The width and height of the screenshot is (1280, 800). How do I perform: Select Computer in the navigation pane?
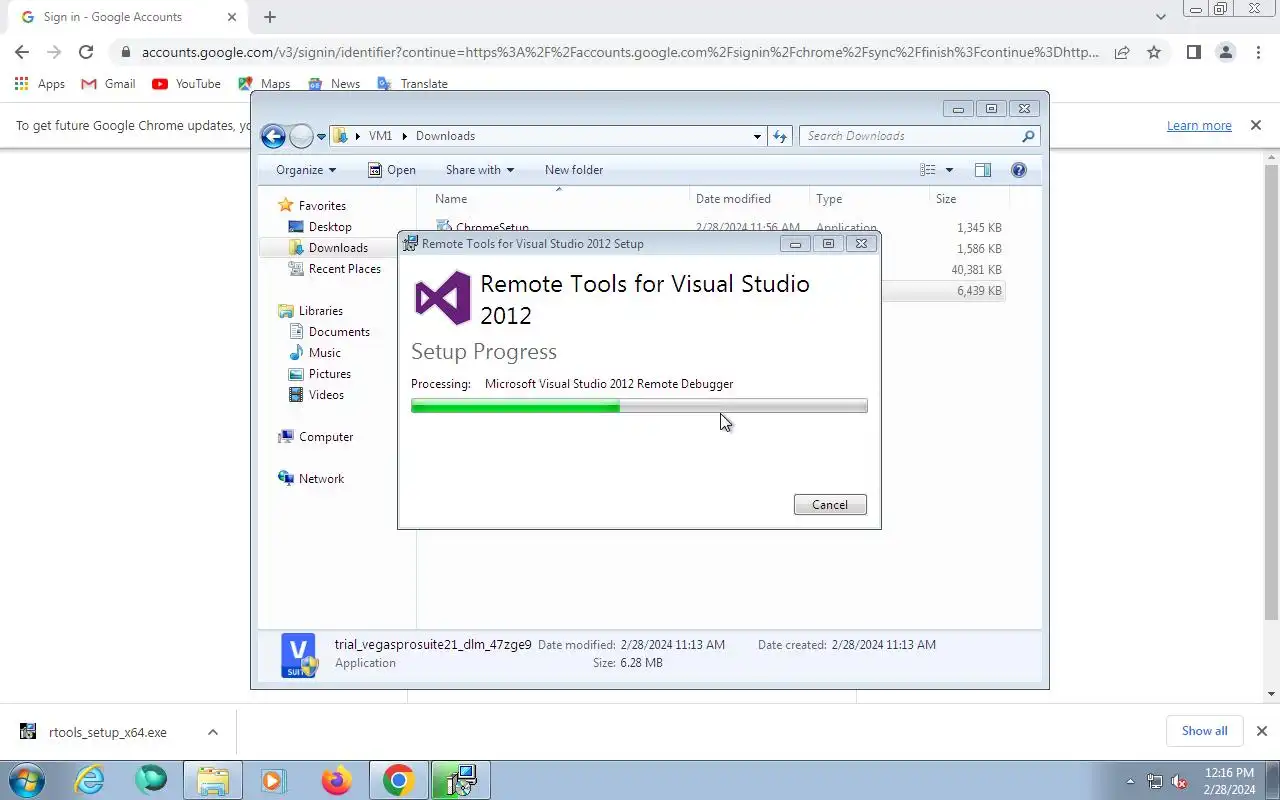pyautogui.click(x=326, y=437)
